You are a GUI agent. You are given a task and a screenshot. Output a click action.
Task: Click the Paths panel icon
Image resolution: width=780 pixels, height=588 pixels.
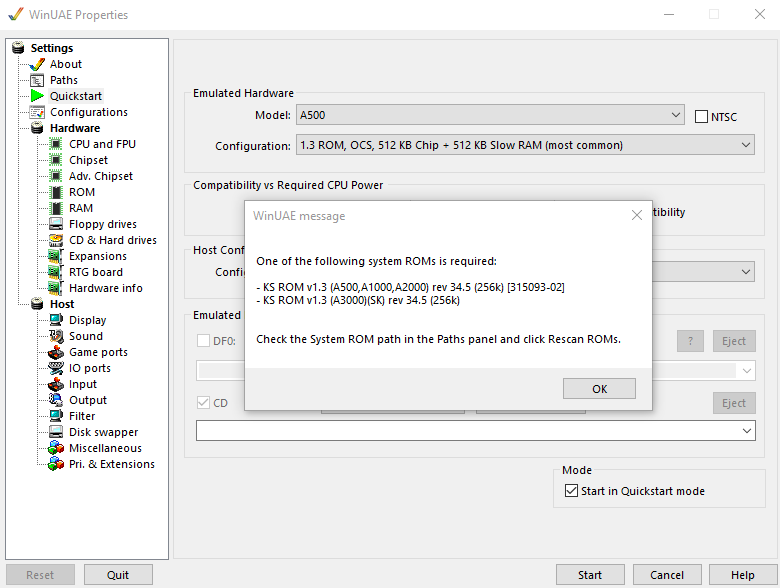(37, 81)
